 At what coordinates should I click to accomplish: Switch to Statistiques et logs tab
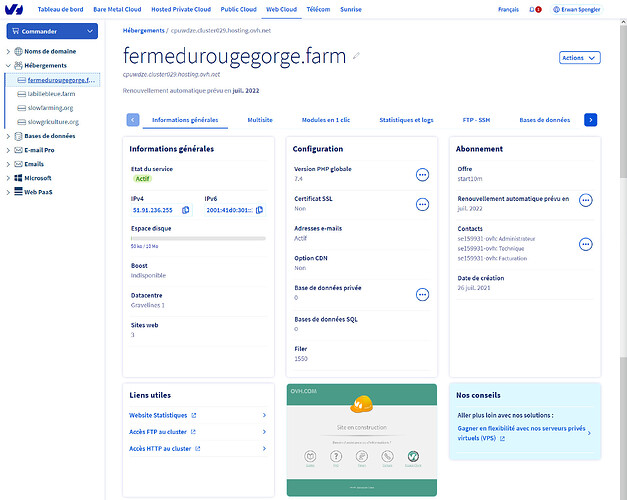click(x=406, y=120)
